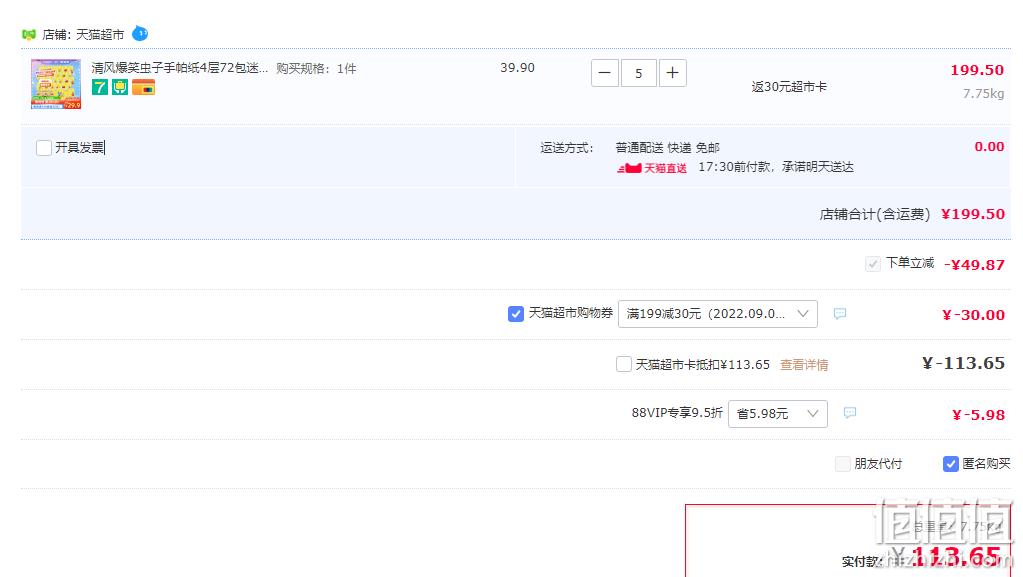
Task: Click the -¥49.87 order discount amount
Action: tap(974, 265)
